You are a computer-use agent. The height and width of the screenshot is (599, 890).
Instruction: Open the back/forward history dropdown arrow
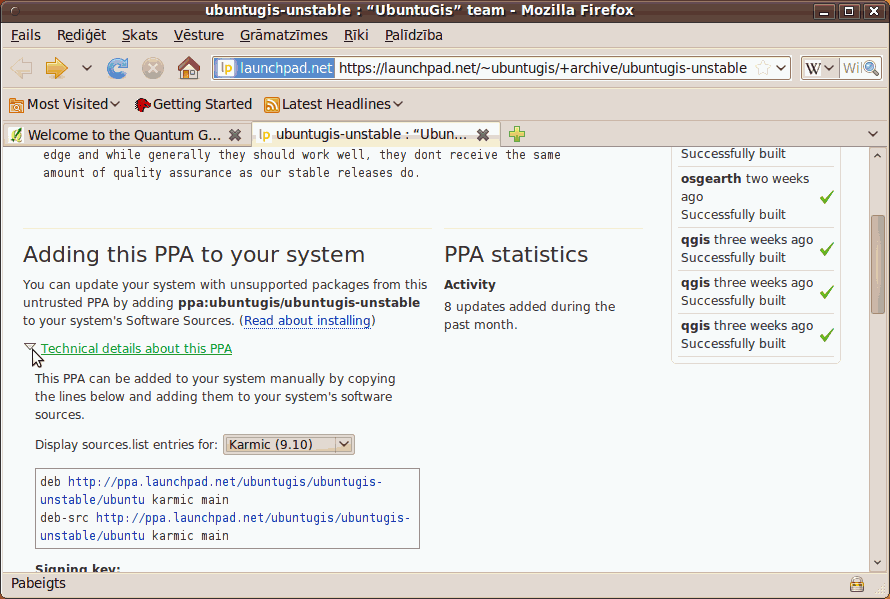click(x=86, y=68)
